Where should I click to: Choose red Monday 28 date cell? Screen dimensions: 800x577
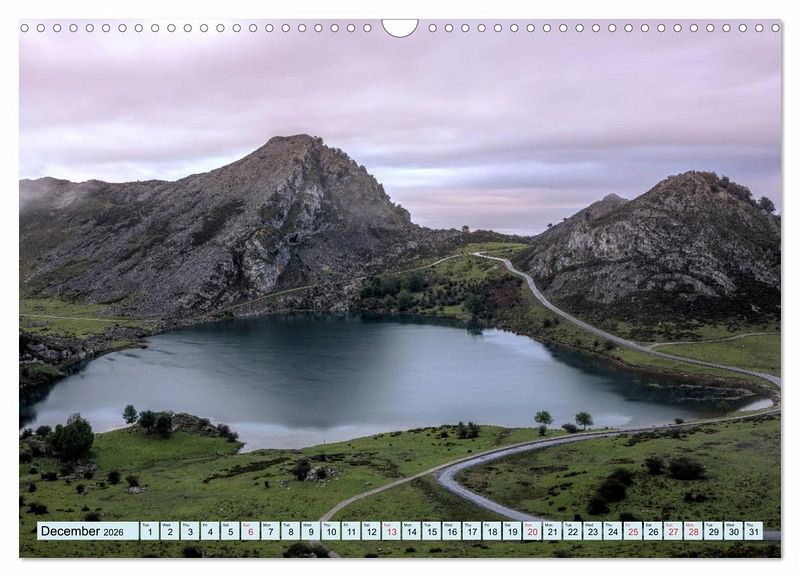(693, 531)
